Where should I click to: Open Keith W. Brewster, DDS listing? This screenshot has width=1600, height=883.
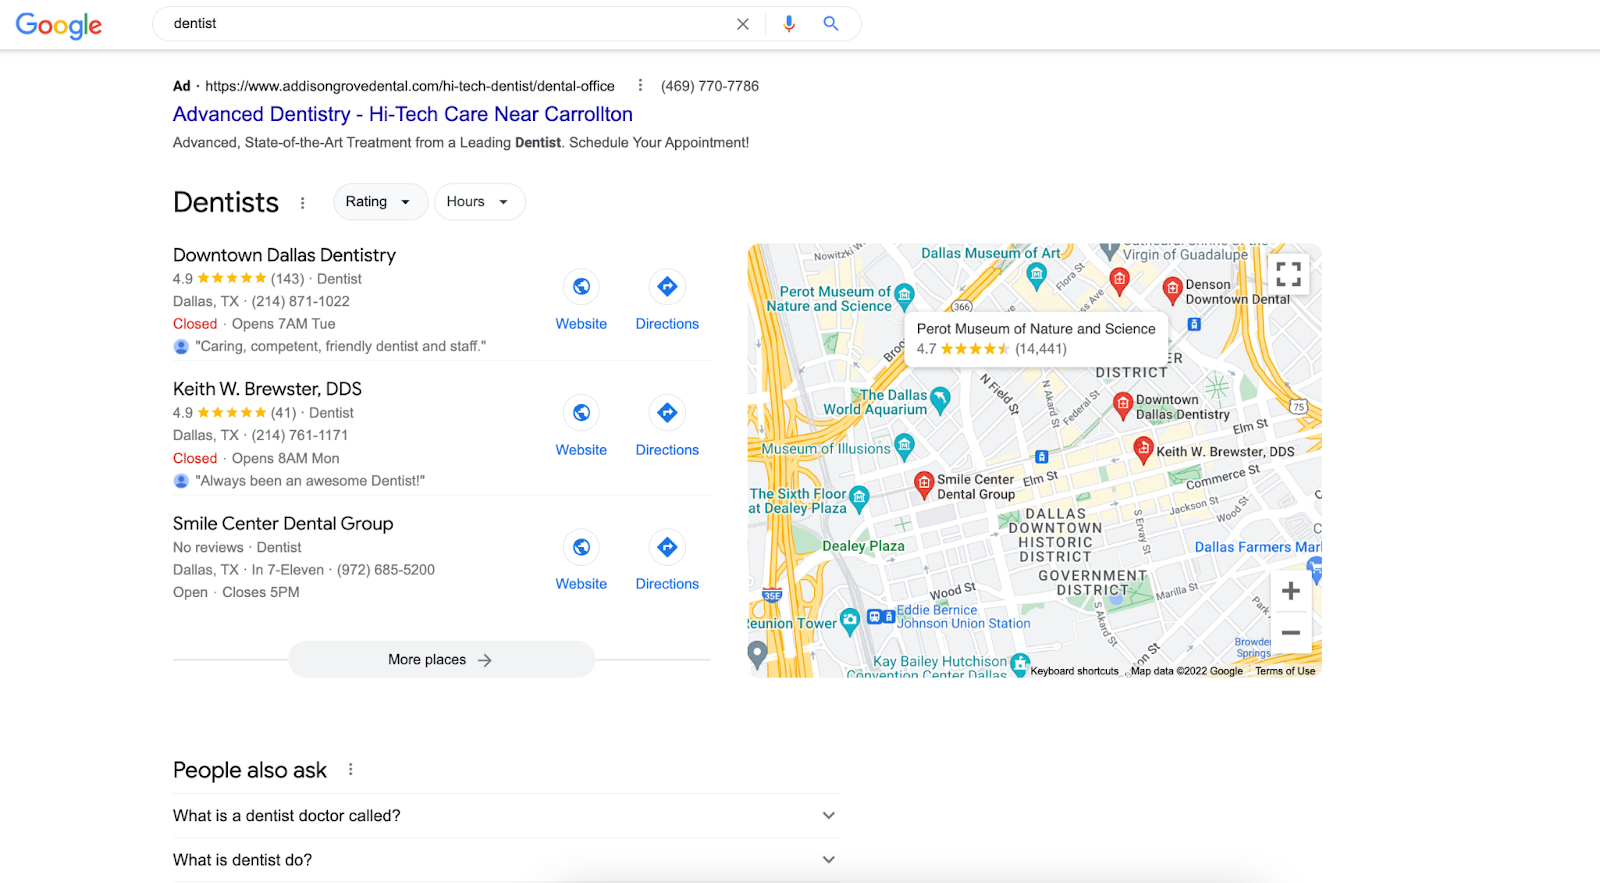[x=267, y=389]
